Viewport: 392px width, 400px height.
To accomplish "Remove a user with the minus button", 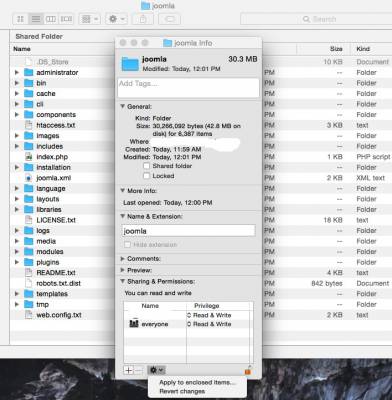I will coord(139,370).
